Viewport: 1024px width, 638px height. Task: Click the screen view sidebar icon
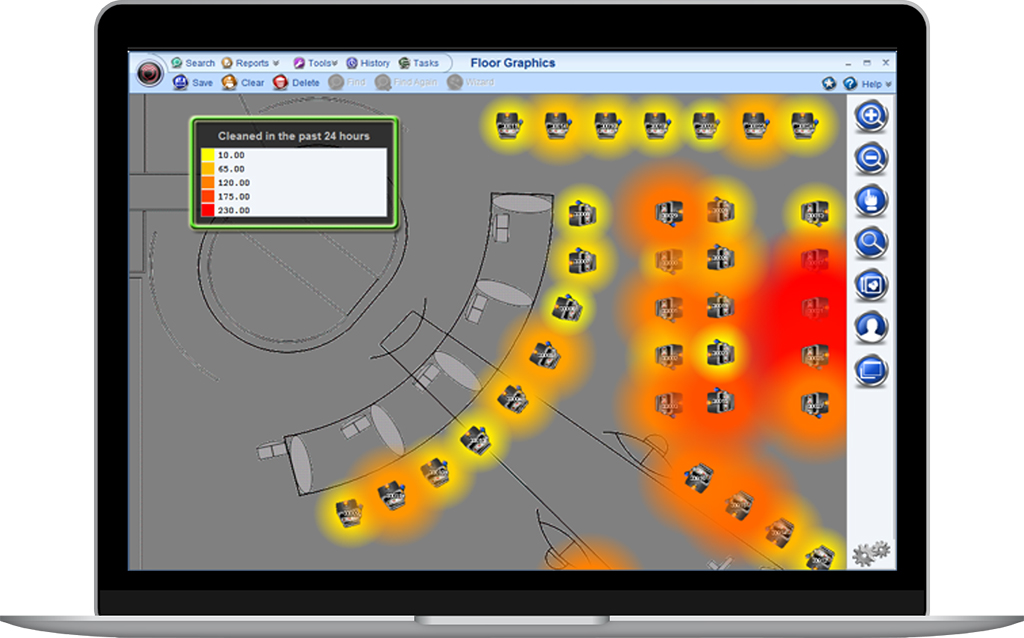871,370
